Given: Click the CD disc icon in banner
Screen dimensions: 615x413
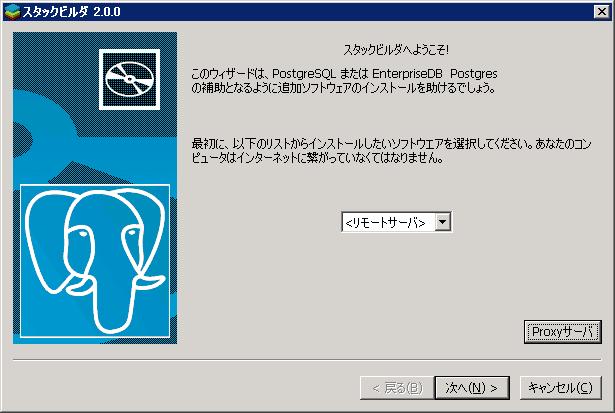Looking at the screenshot, I should (x=129, y=80).
